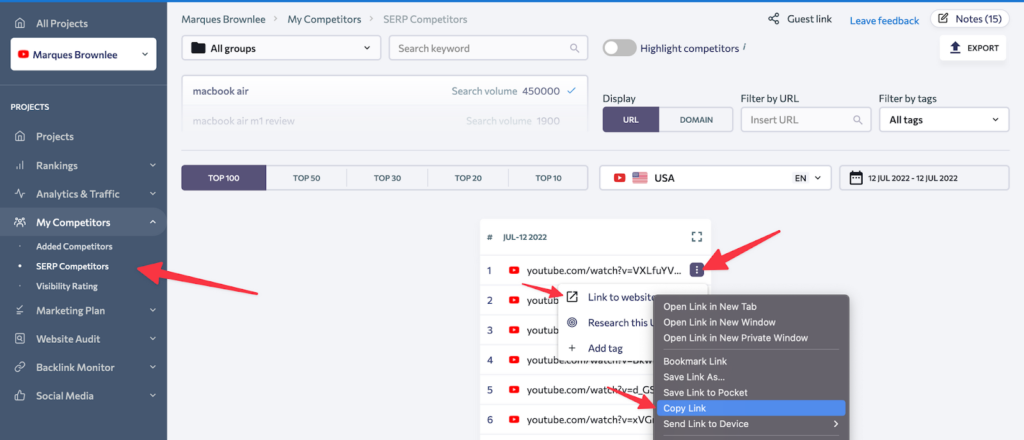
Task: Switch Display to URL
Action: tap(631, 120)
